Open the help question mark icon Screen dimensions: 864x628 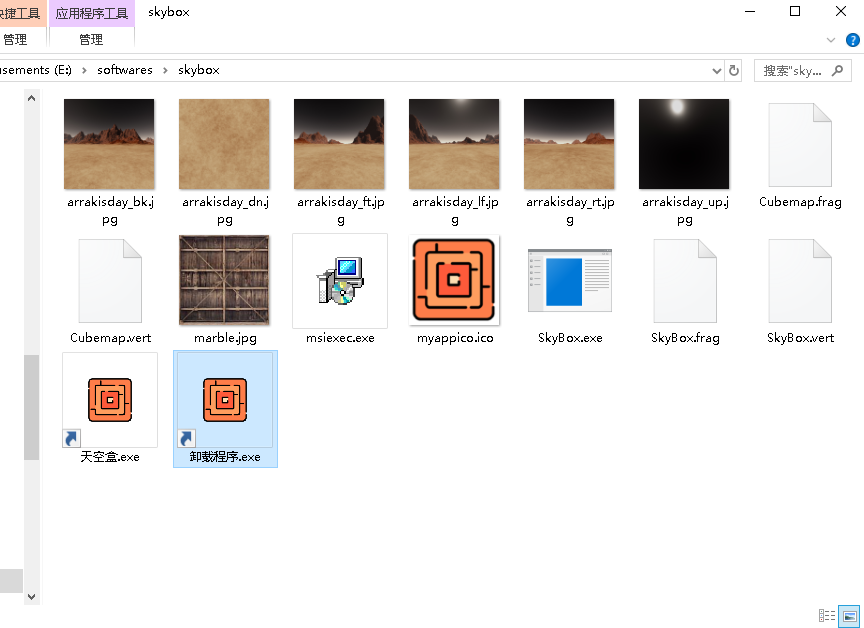(x=852, y=40)
